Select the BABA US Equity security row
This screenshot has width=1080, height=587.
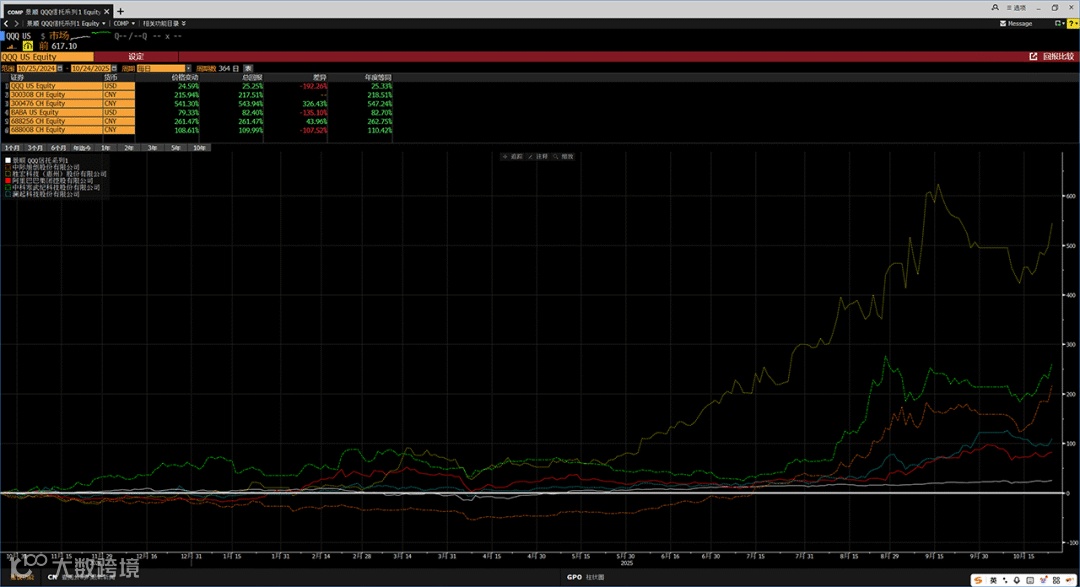coord(56,112)
